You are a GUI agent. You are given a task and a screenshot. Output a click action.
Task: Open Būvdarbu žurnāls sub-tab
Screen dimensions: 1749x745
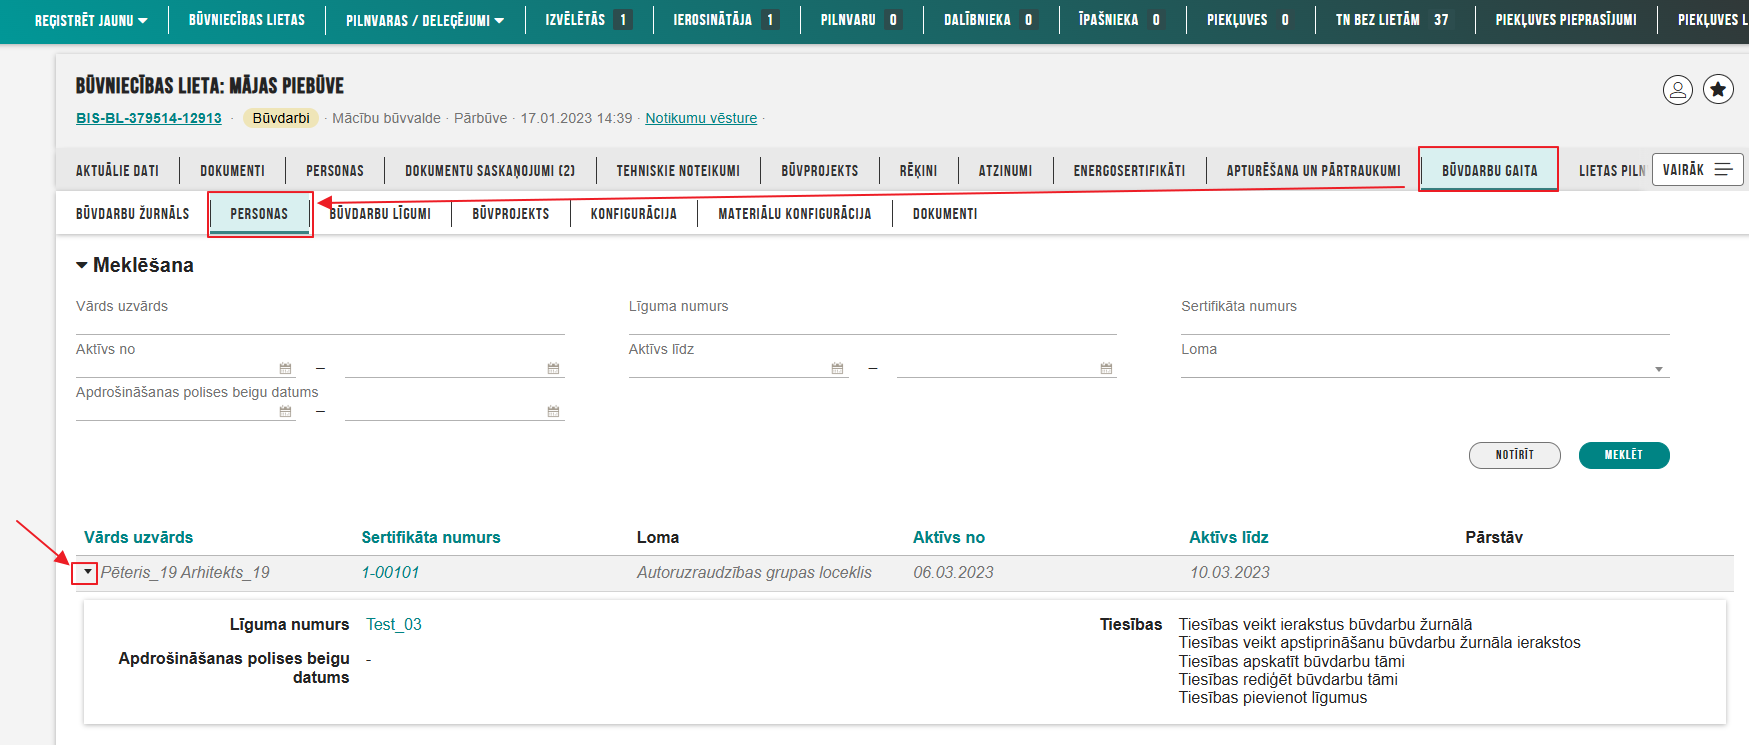[132, 214]
